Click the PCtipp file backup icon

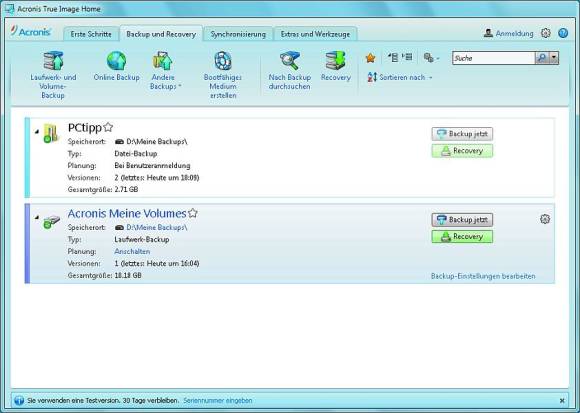(51, 133)
